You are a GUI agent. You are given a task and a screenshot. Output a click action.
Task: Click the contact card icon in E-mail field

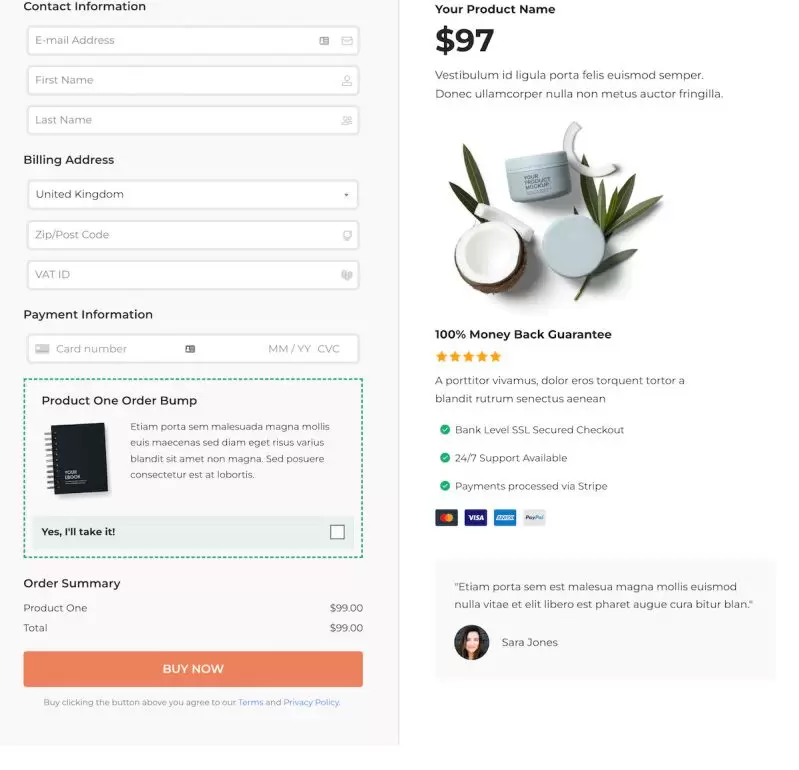click(x=324, y=41)
